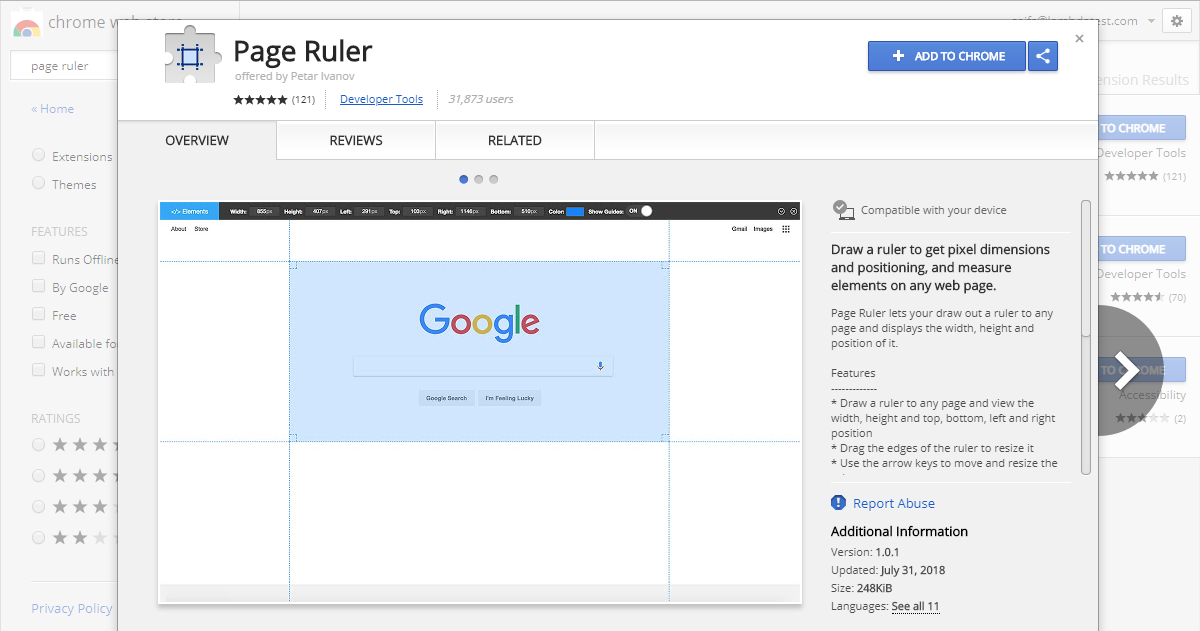Viewport: 1200px width, 631px height.
Task: Check the Runs Offline feature checkbox
Action: (38, 259)
